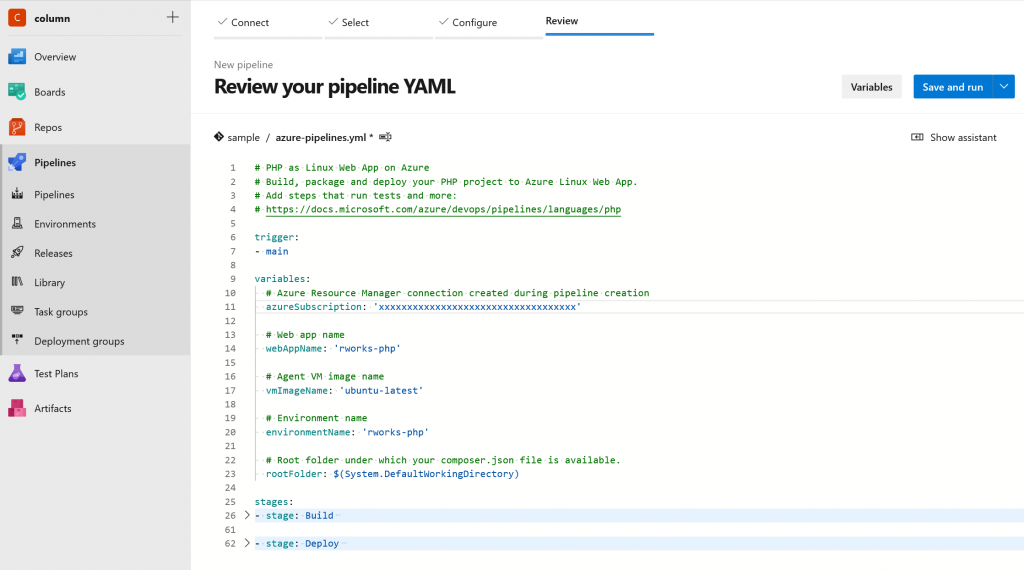Click the rootFolder $(System.DefaultWorkingDirectory) value
This screenshot has height=570, width=1024.
coord(426,473)
